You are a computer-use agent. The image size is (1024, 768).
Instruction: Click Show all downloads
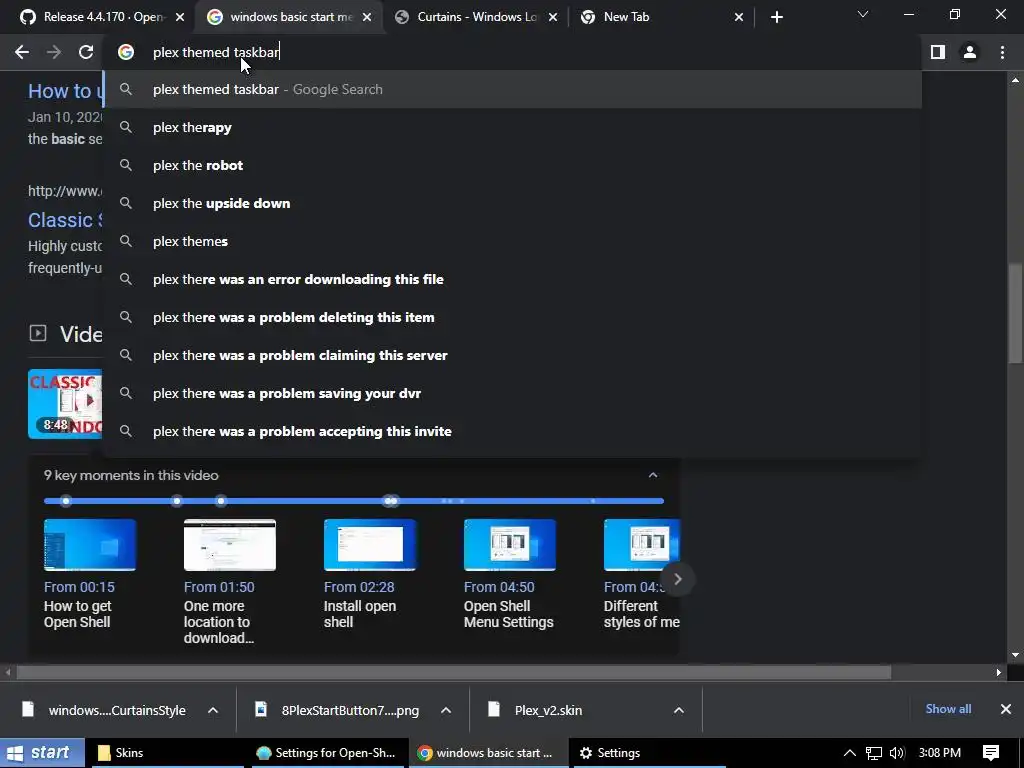[x=948, y=709]
